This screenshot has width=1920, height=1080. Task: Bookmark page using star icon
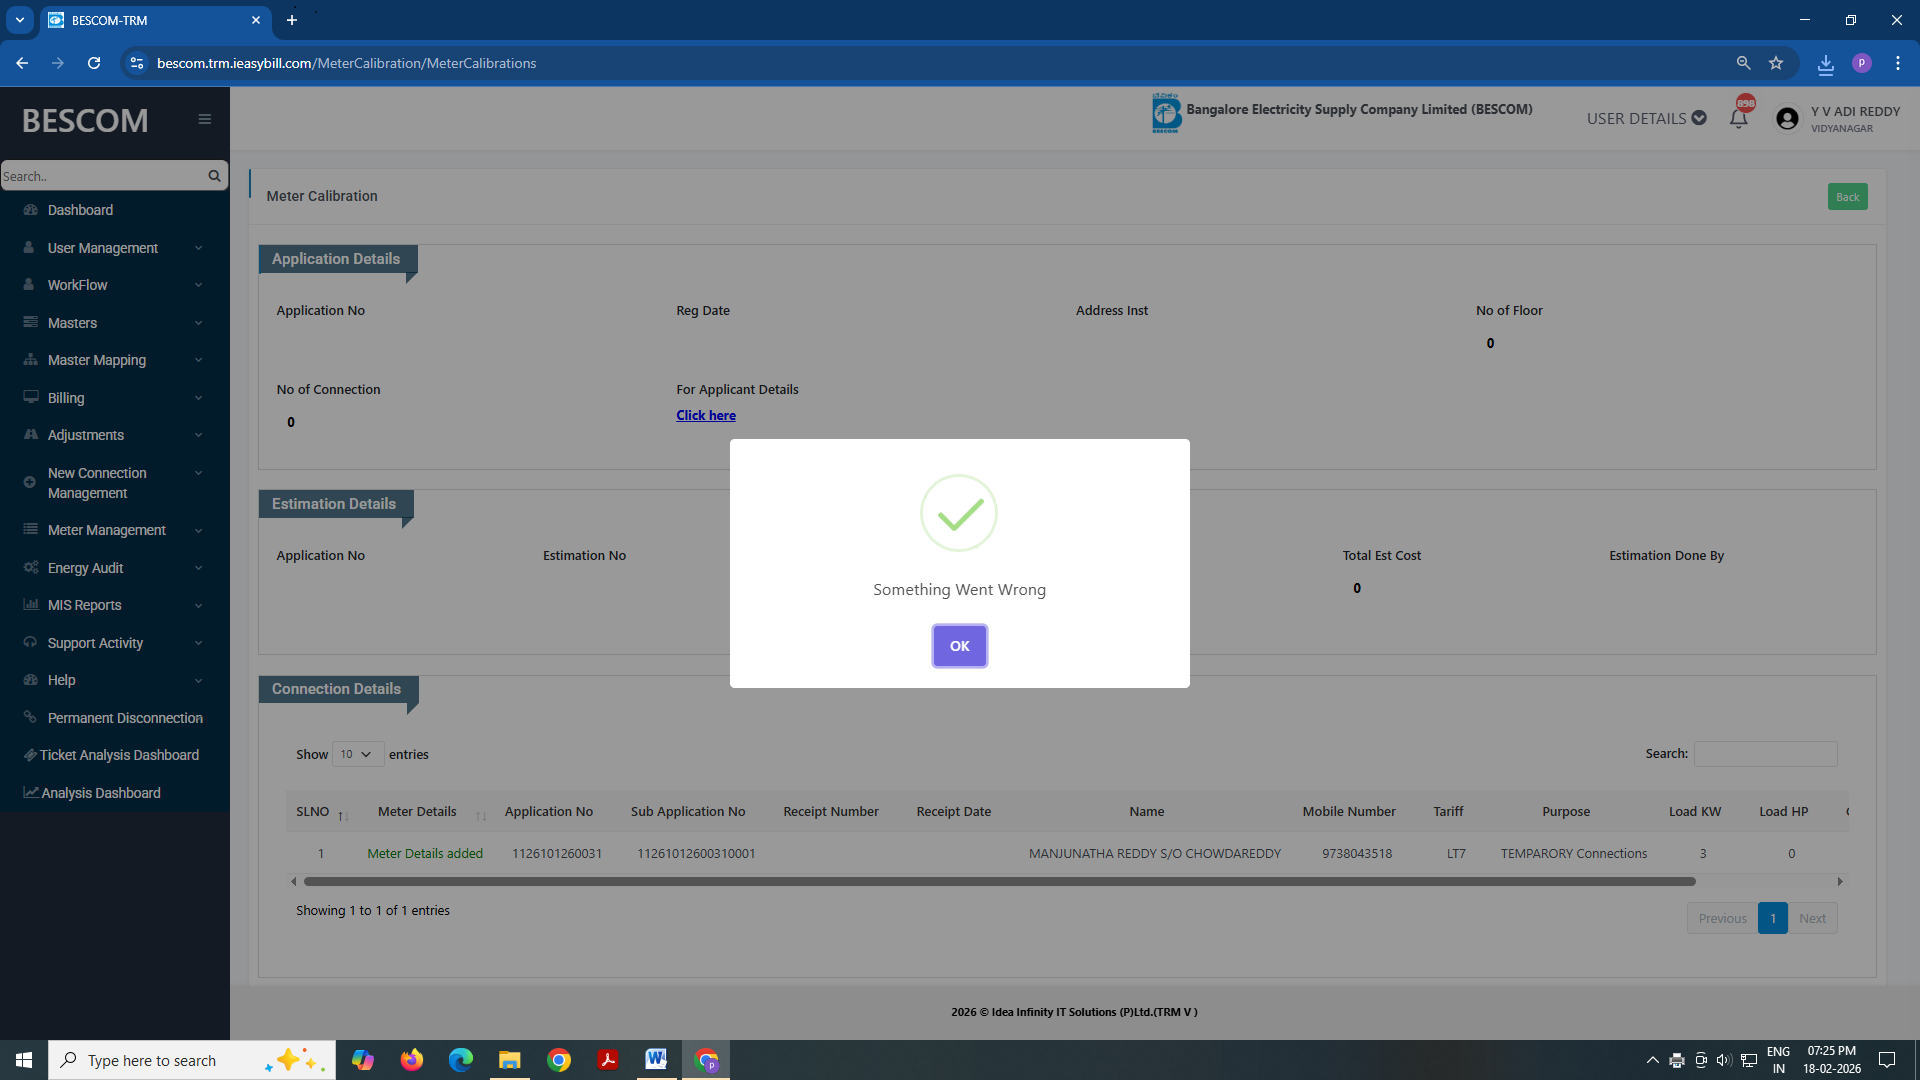click(1776, 63)
